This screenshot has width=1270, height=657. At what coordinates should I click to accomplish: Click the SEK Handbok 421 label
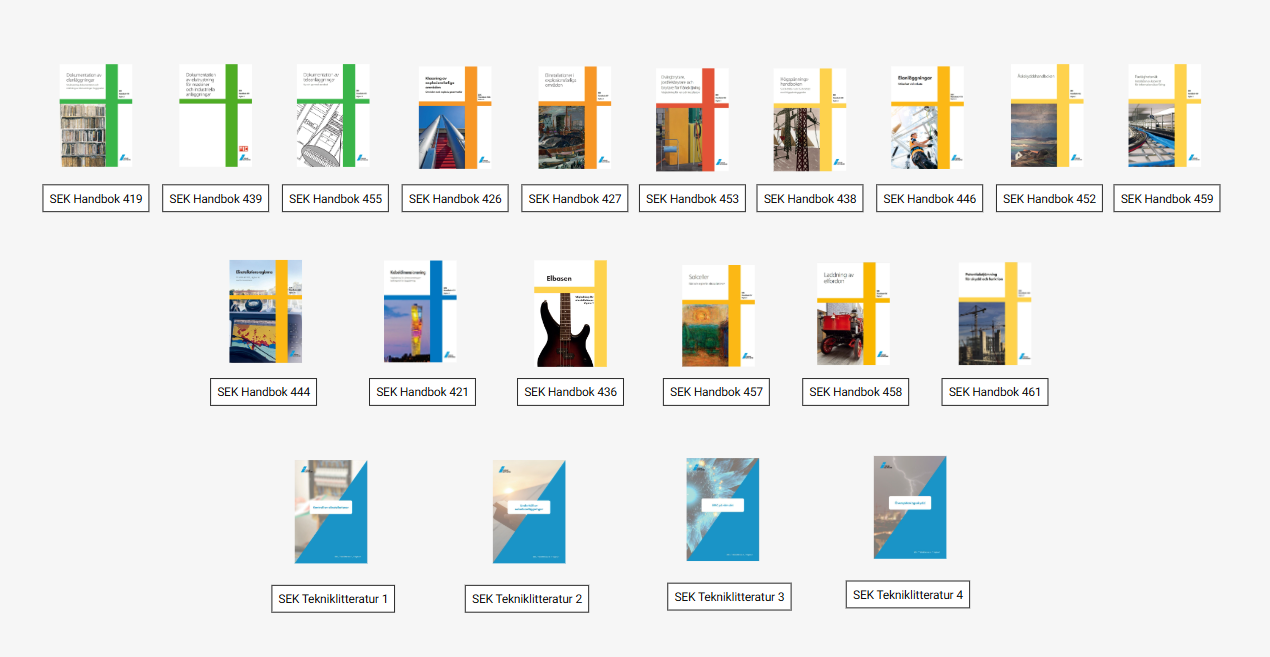pos(422,392)
